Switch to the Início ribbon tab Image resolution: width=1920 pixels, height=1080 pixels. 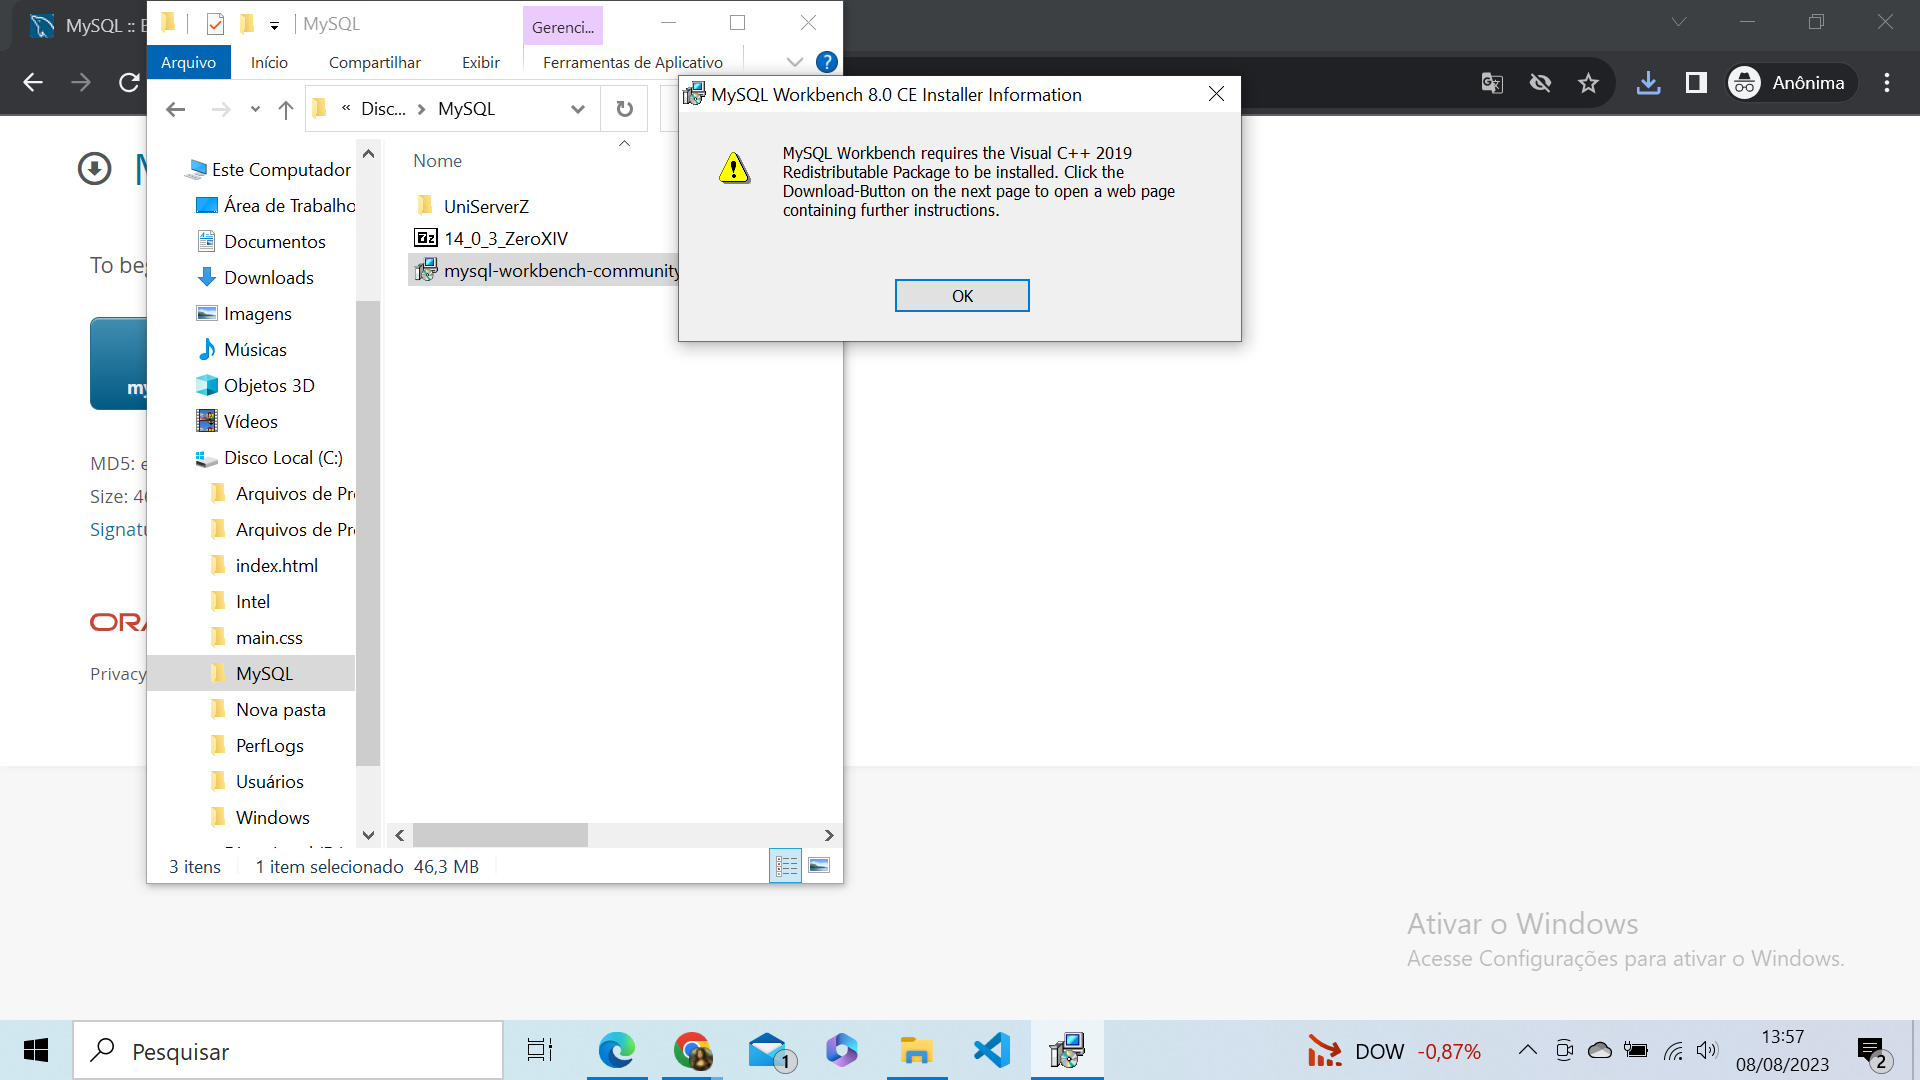coord(269,62)
